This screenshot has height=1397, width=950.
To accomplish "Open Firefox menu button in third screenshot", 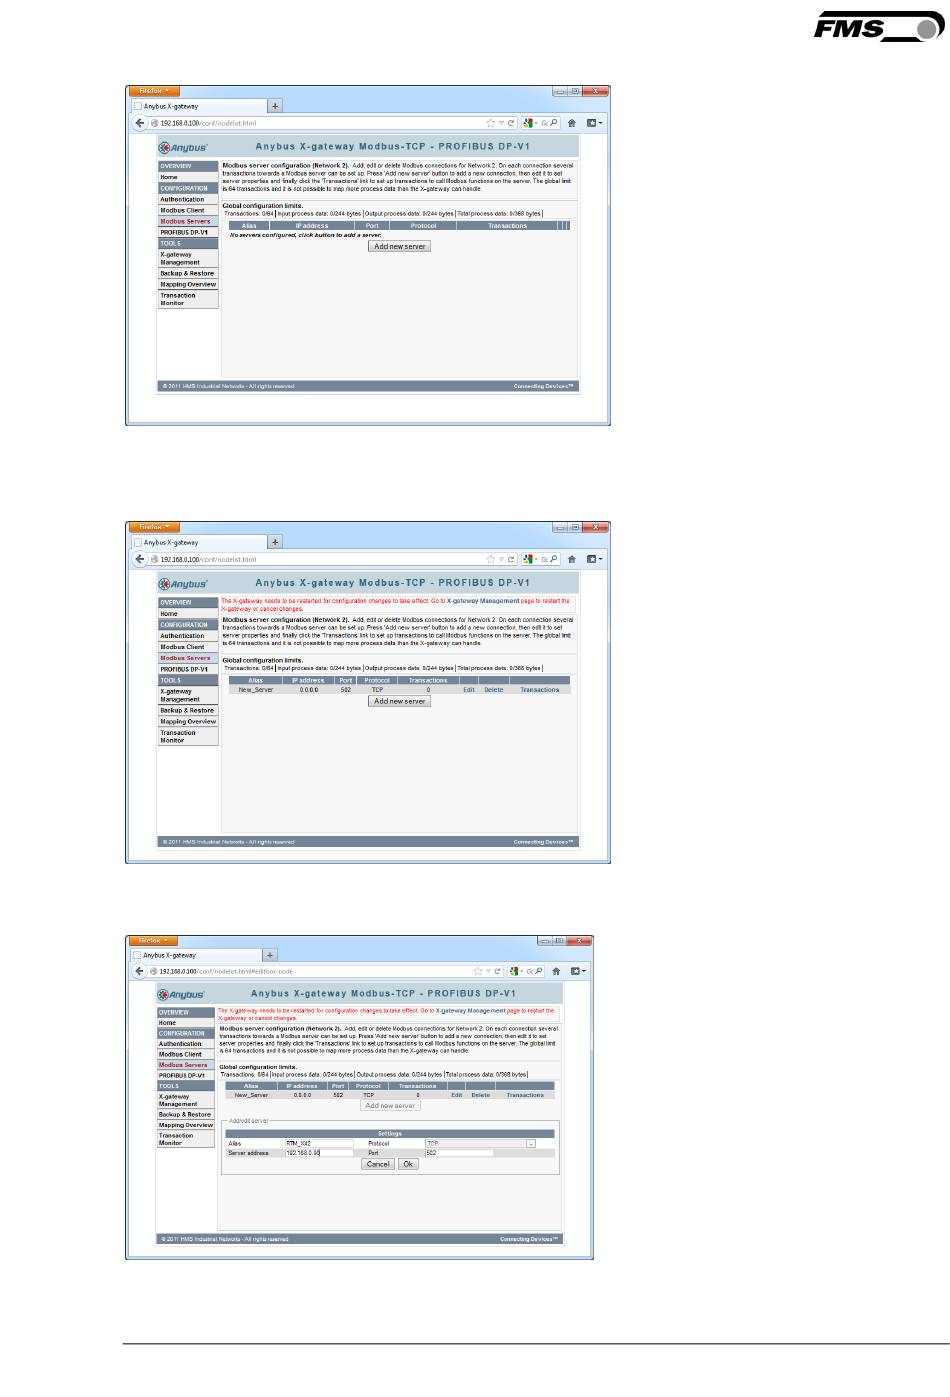I will pos(153,941).
